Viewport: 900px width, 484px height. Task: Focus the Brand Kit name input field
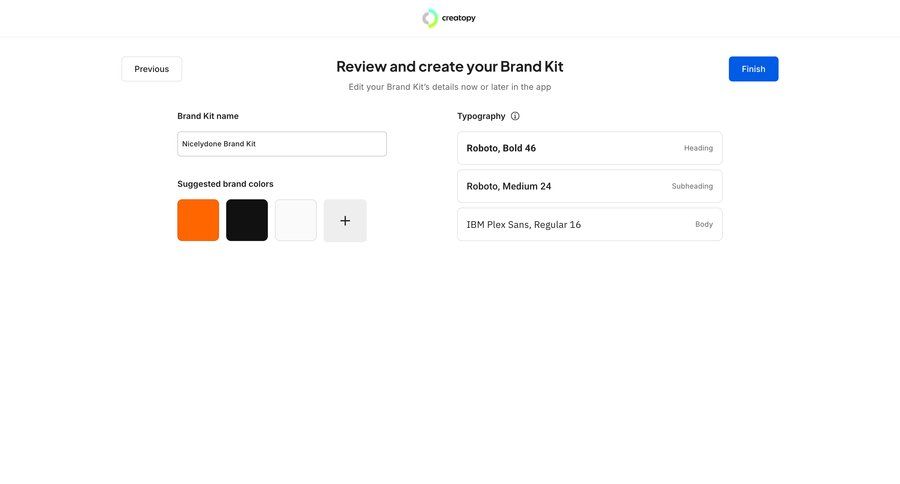[x=282, y=144]
